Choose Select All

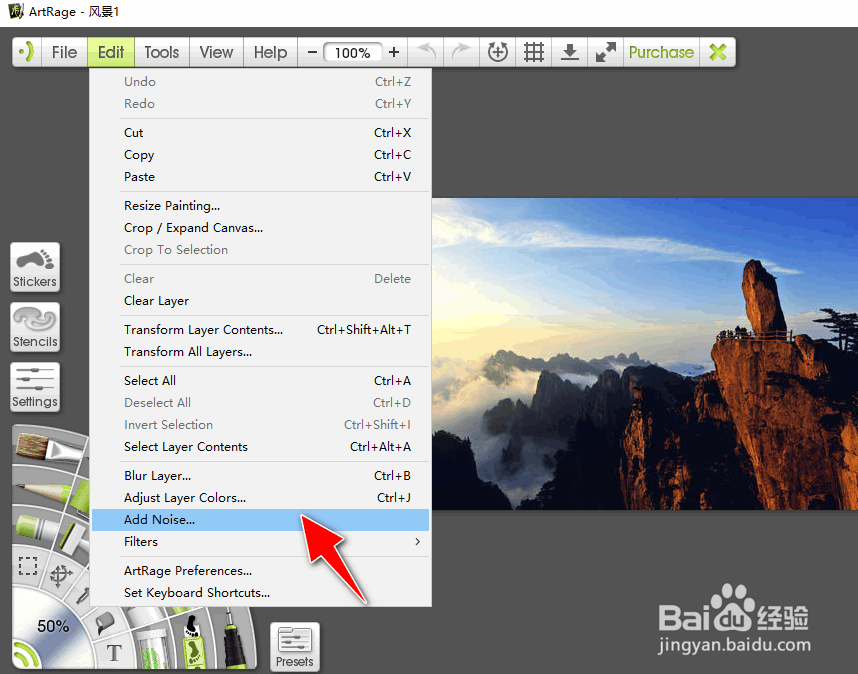[x=260, y=381]
